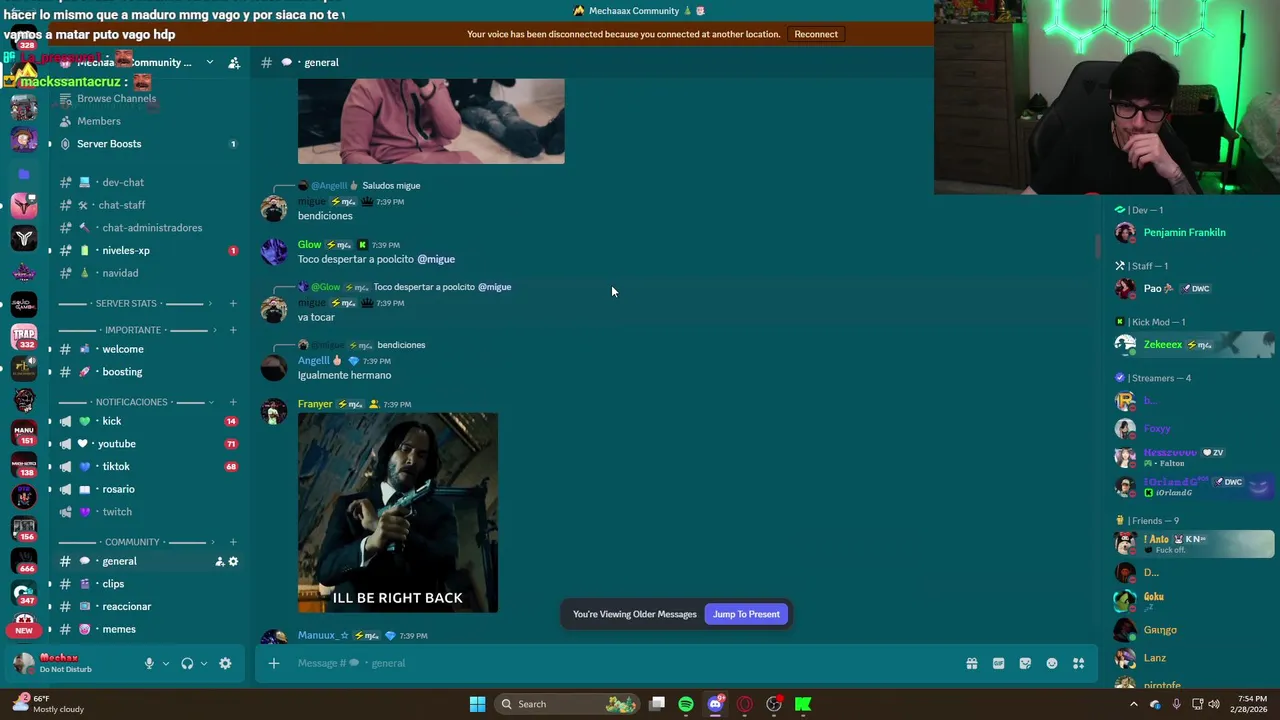Click Jump To Present button

[746, 614]
